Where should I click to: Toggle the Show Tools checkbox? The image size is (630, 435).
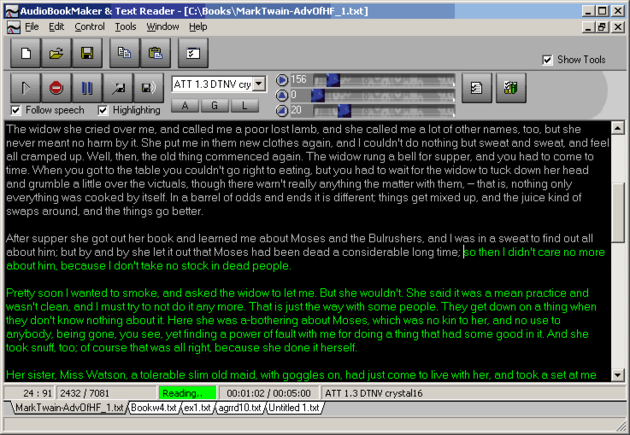(x=547, y=60)
